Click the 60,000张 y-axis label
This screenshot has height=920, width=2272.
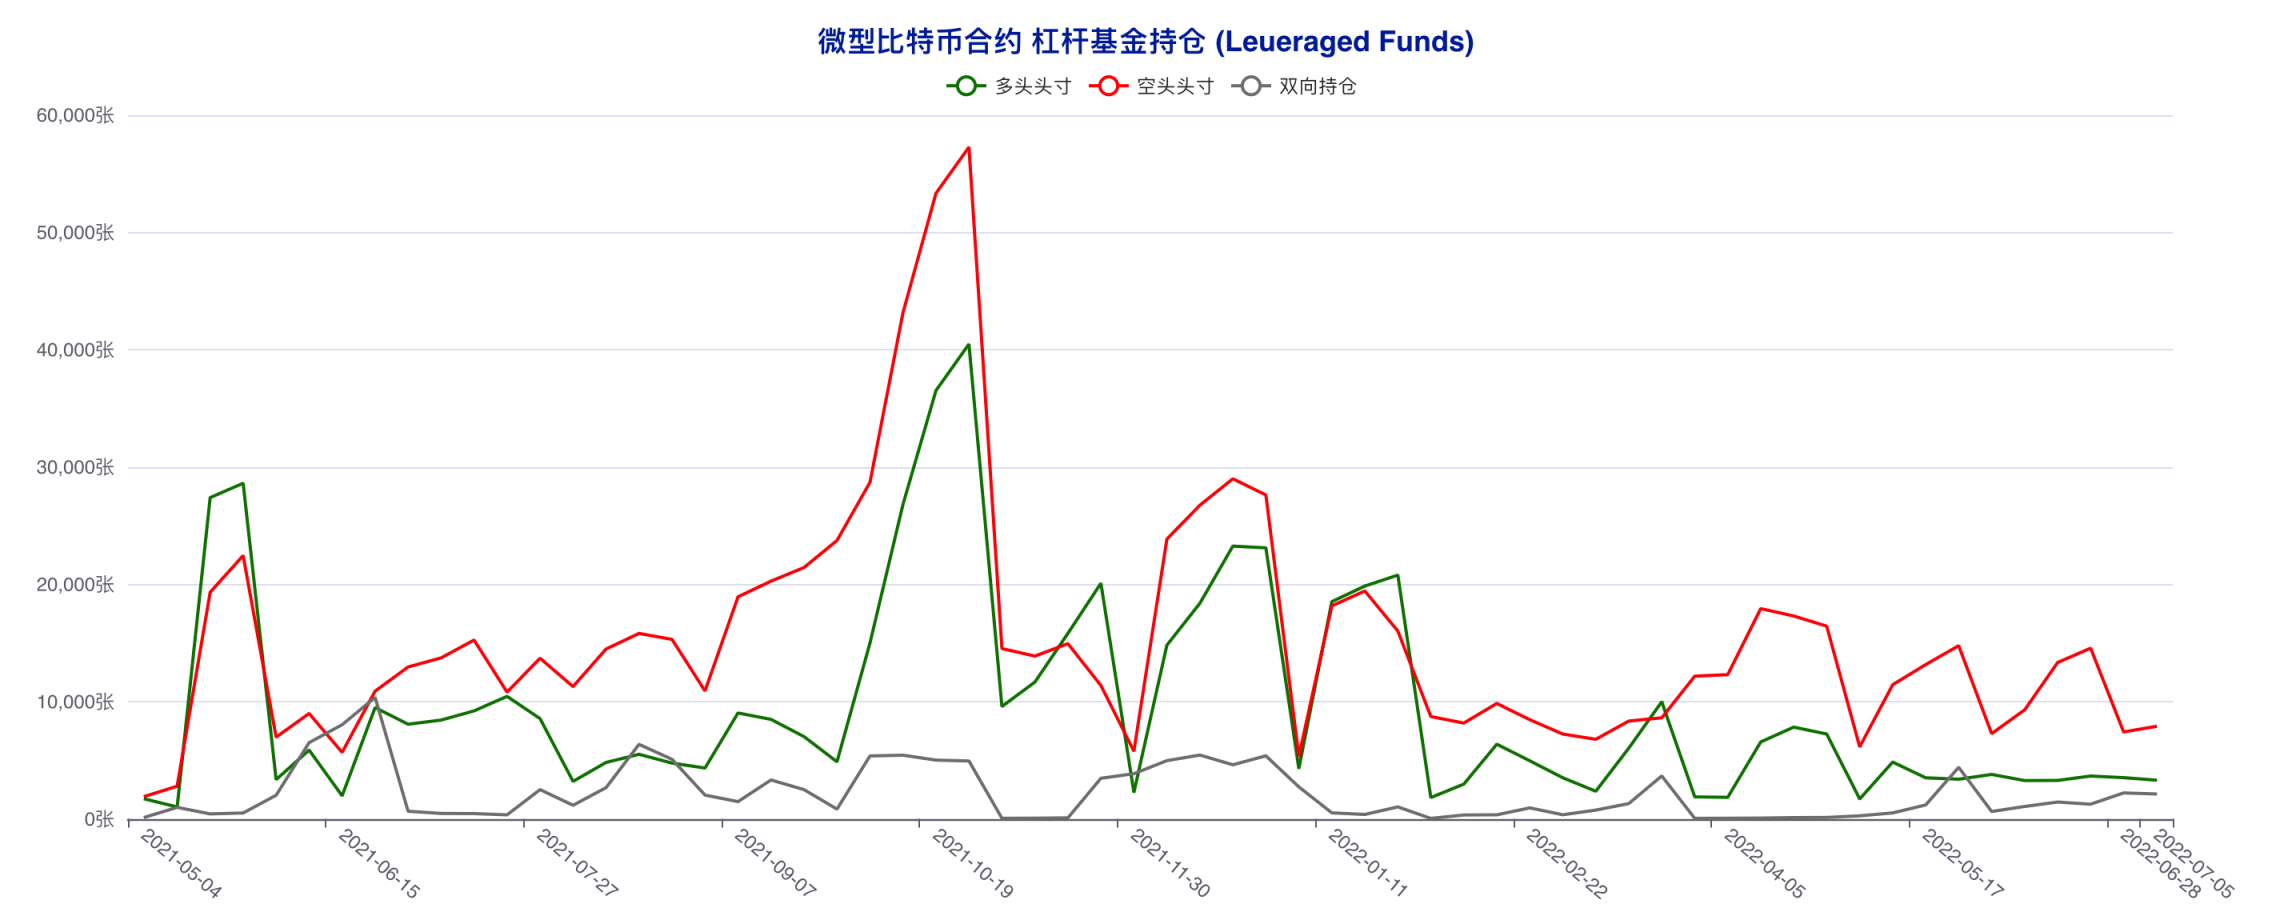point(75,116)
